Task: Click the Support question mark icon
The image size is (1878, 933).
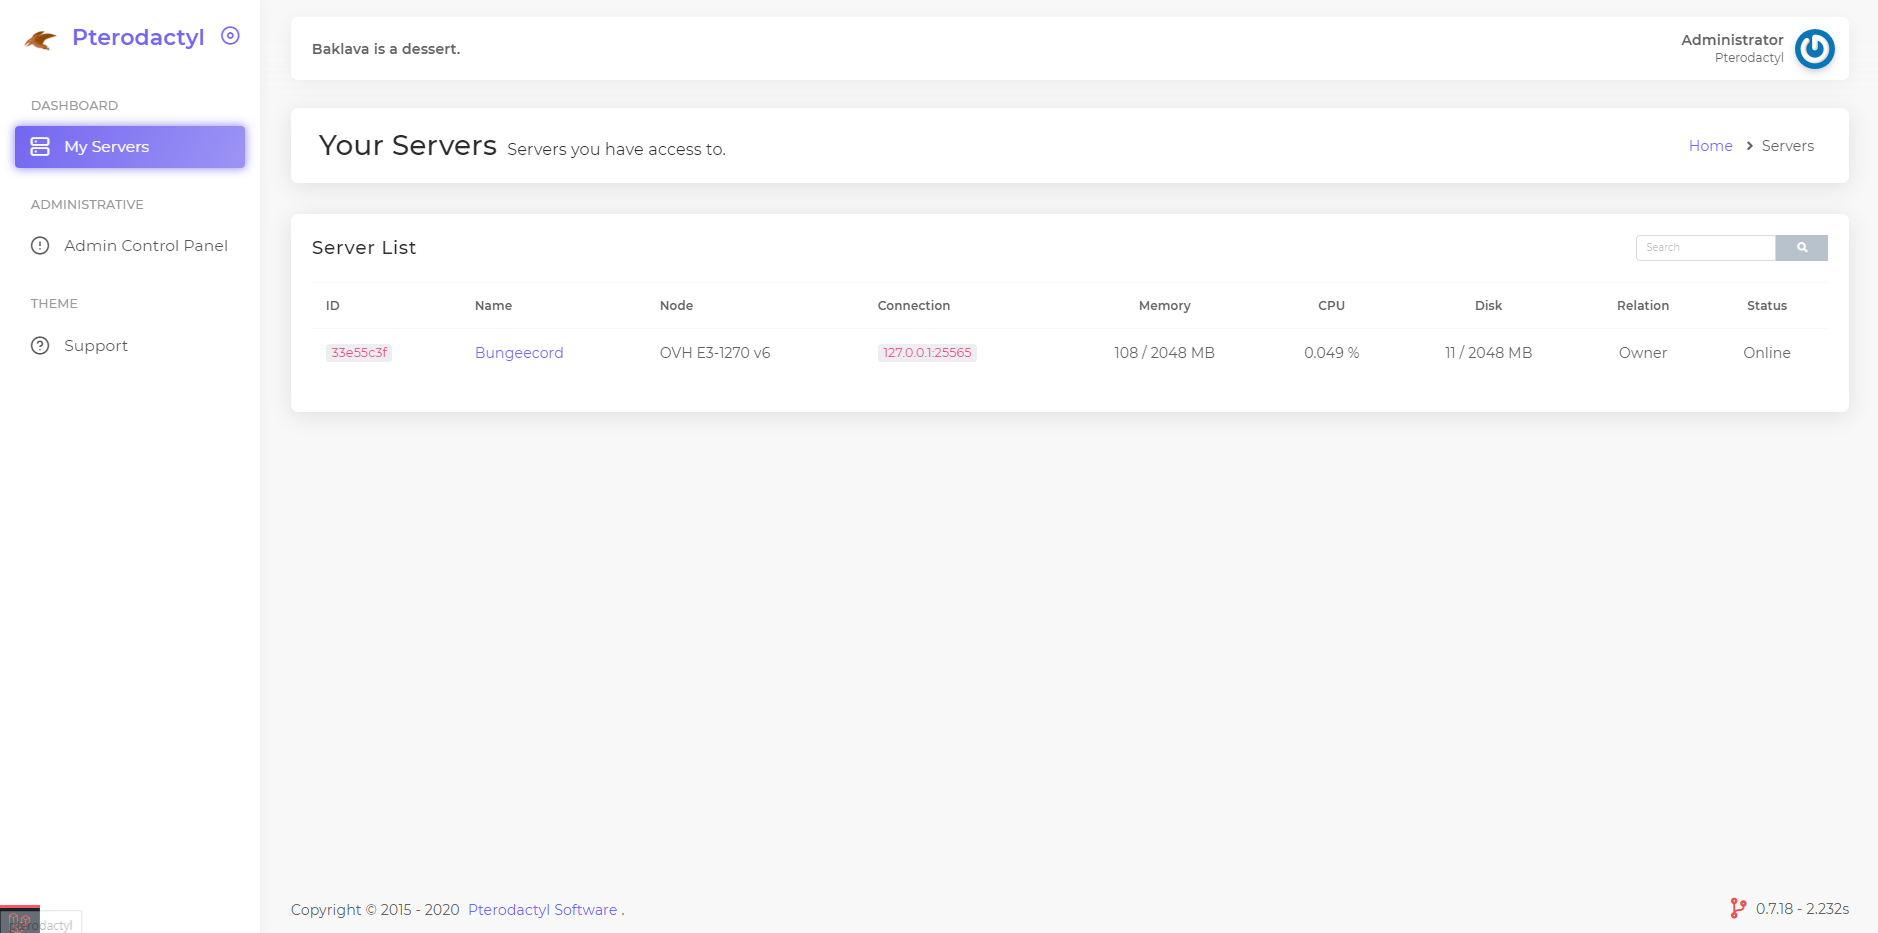Action: pyautogui.click(x=40, y=346)
